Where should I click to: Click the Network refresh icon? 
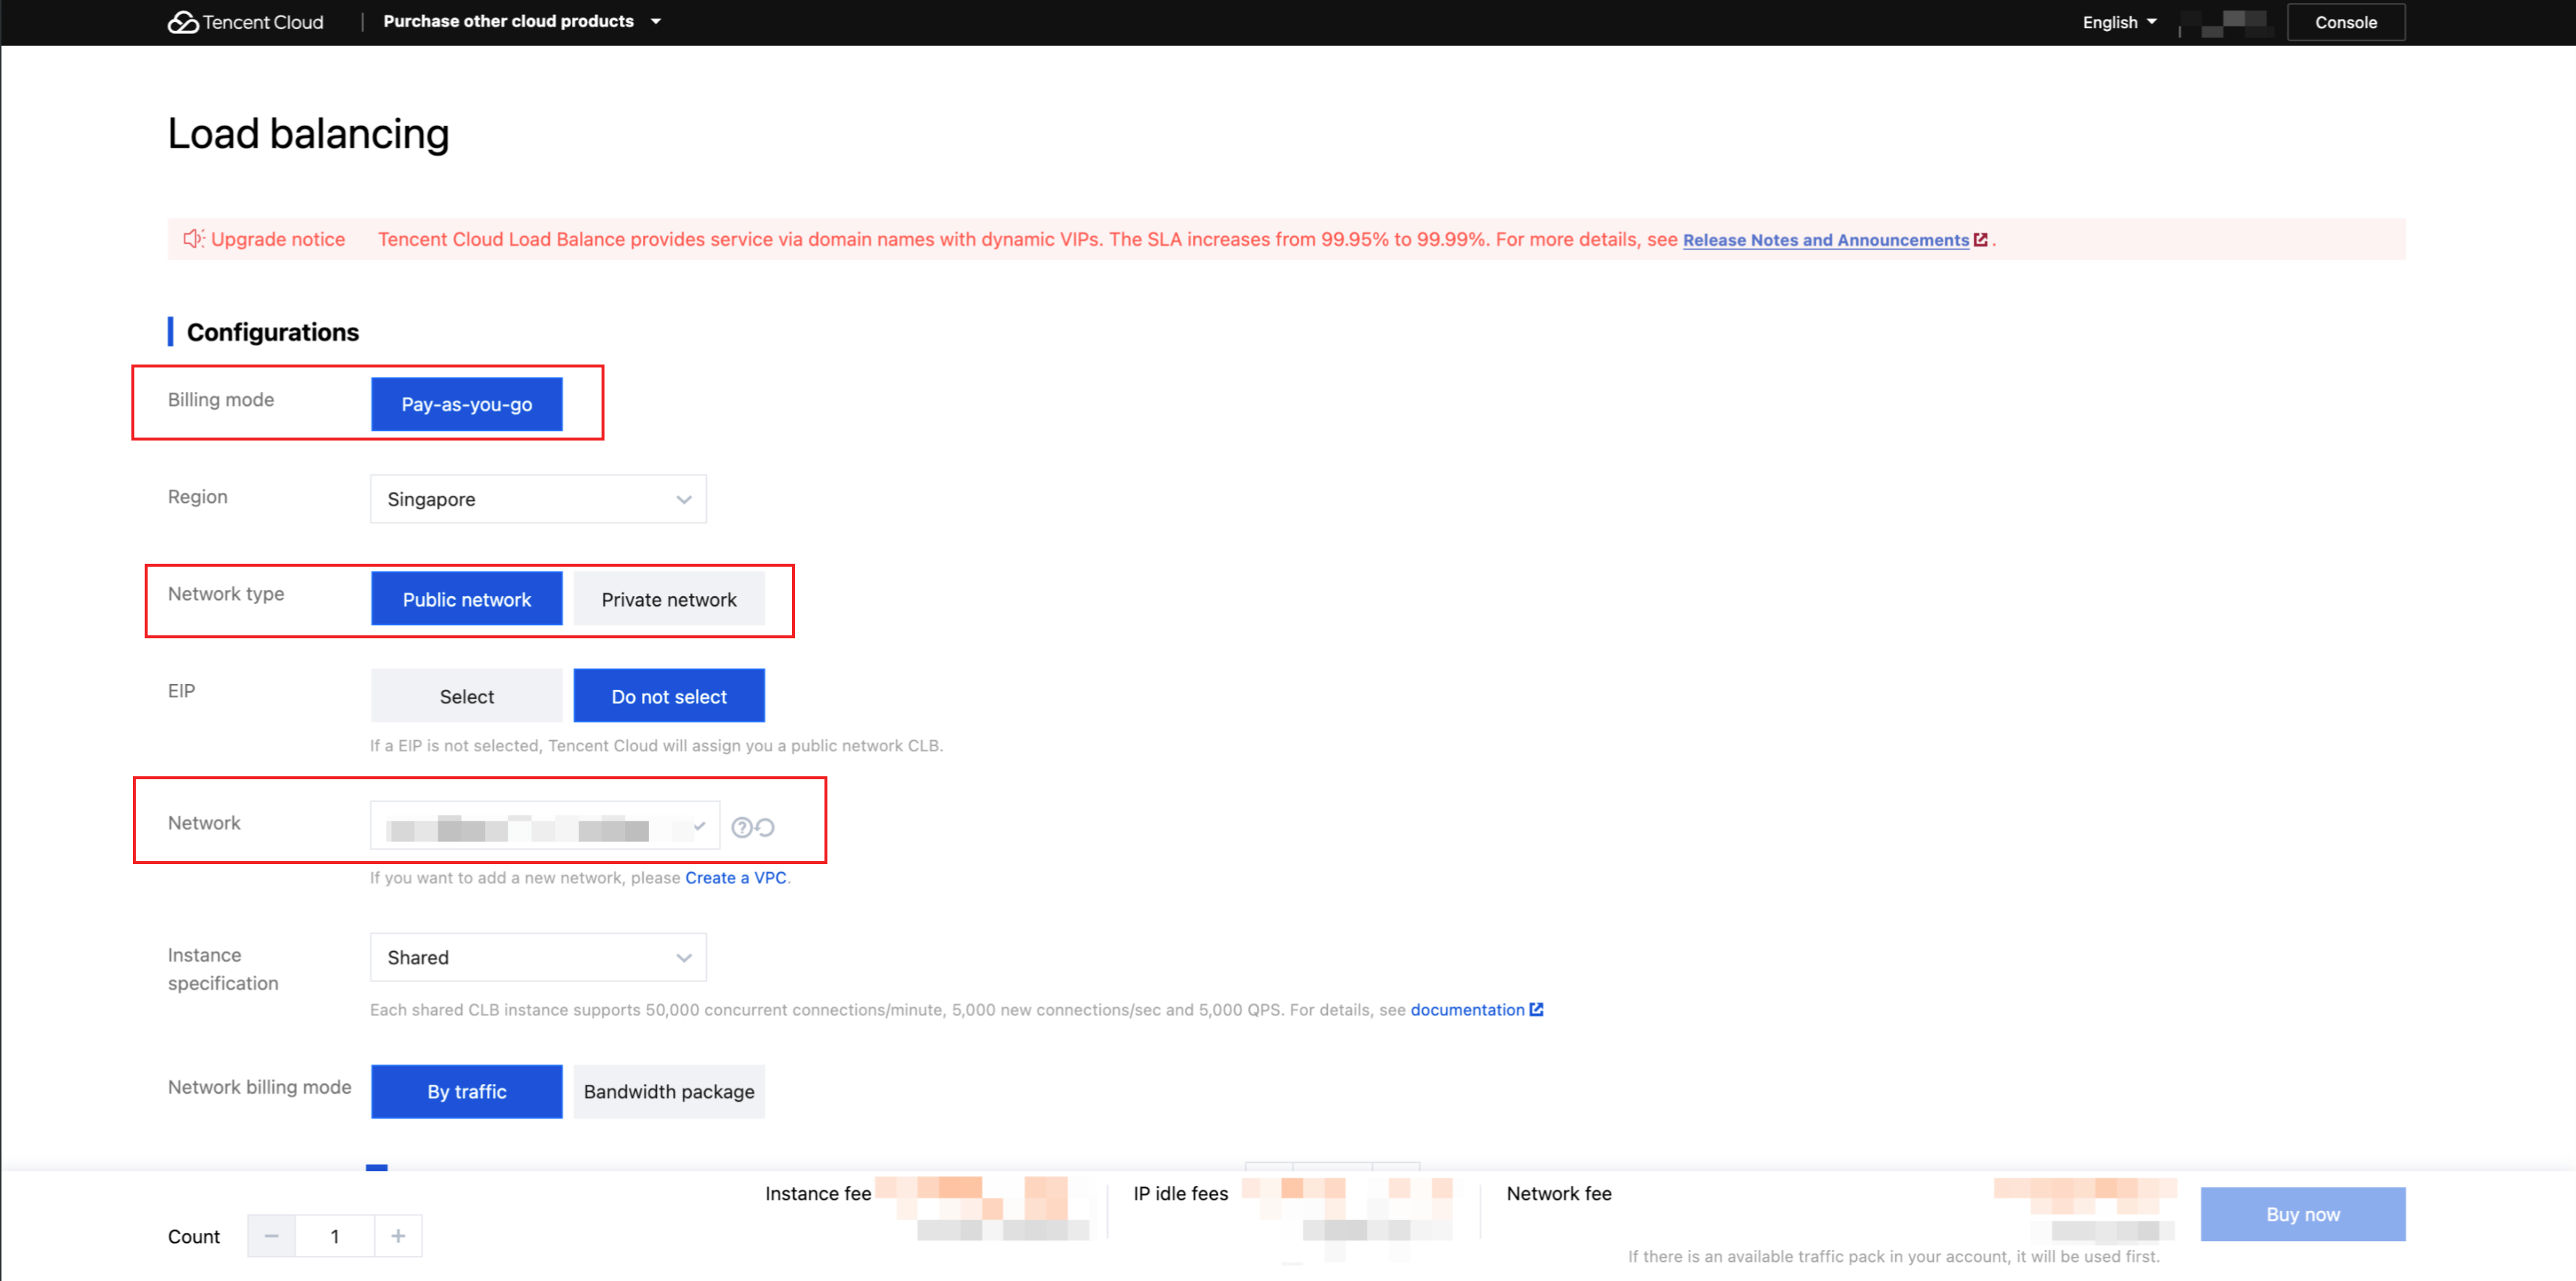pos(765,827)
